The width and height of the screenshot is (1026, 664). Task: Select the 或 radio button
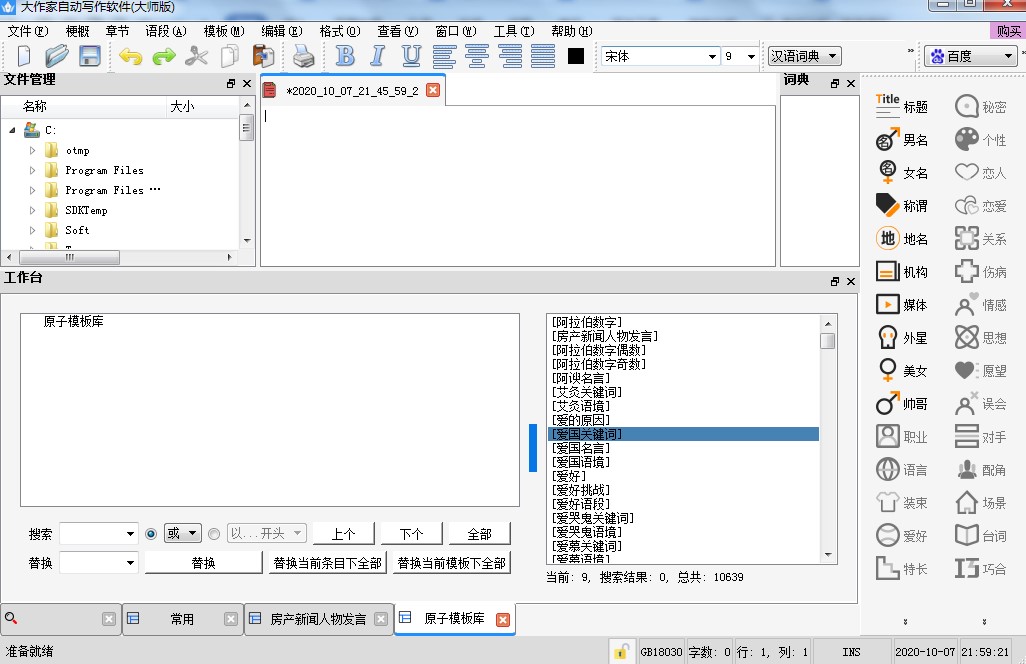(x=151, y=534)
